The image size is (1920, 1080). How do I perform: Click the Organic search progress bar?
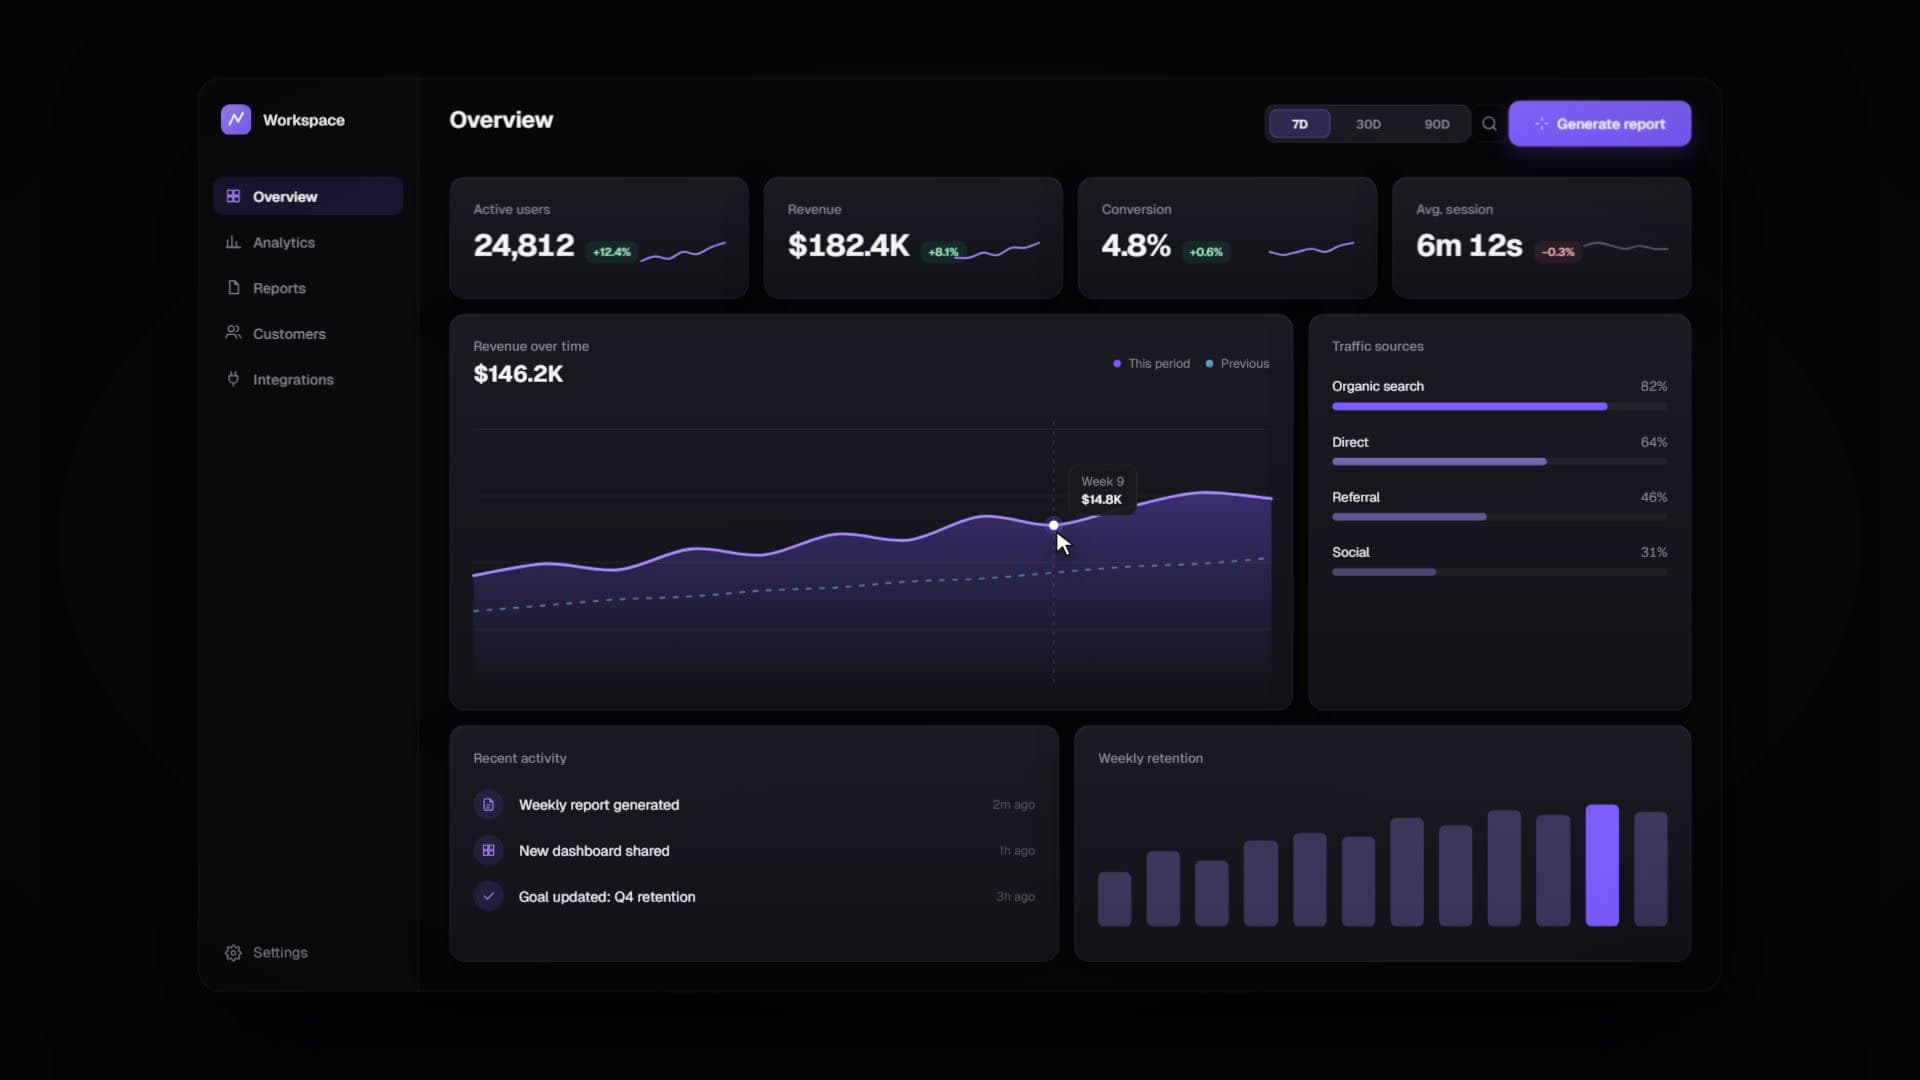[x=1499, y=407]
